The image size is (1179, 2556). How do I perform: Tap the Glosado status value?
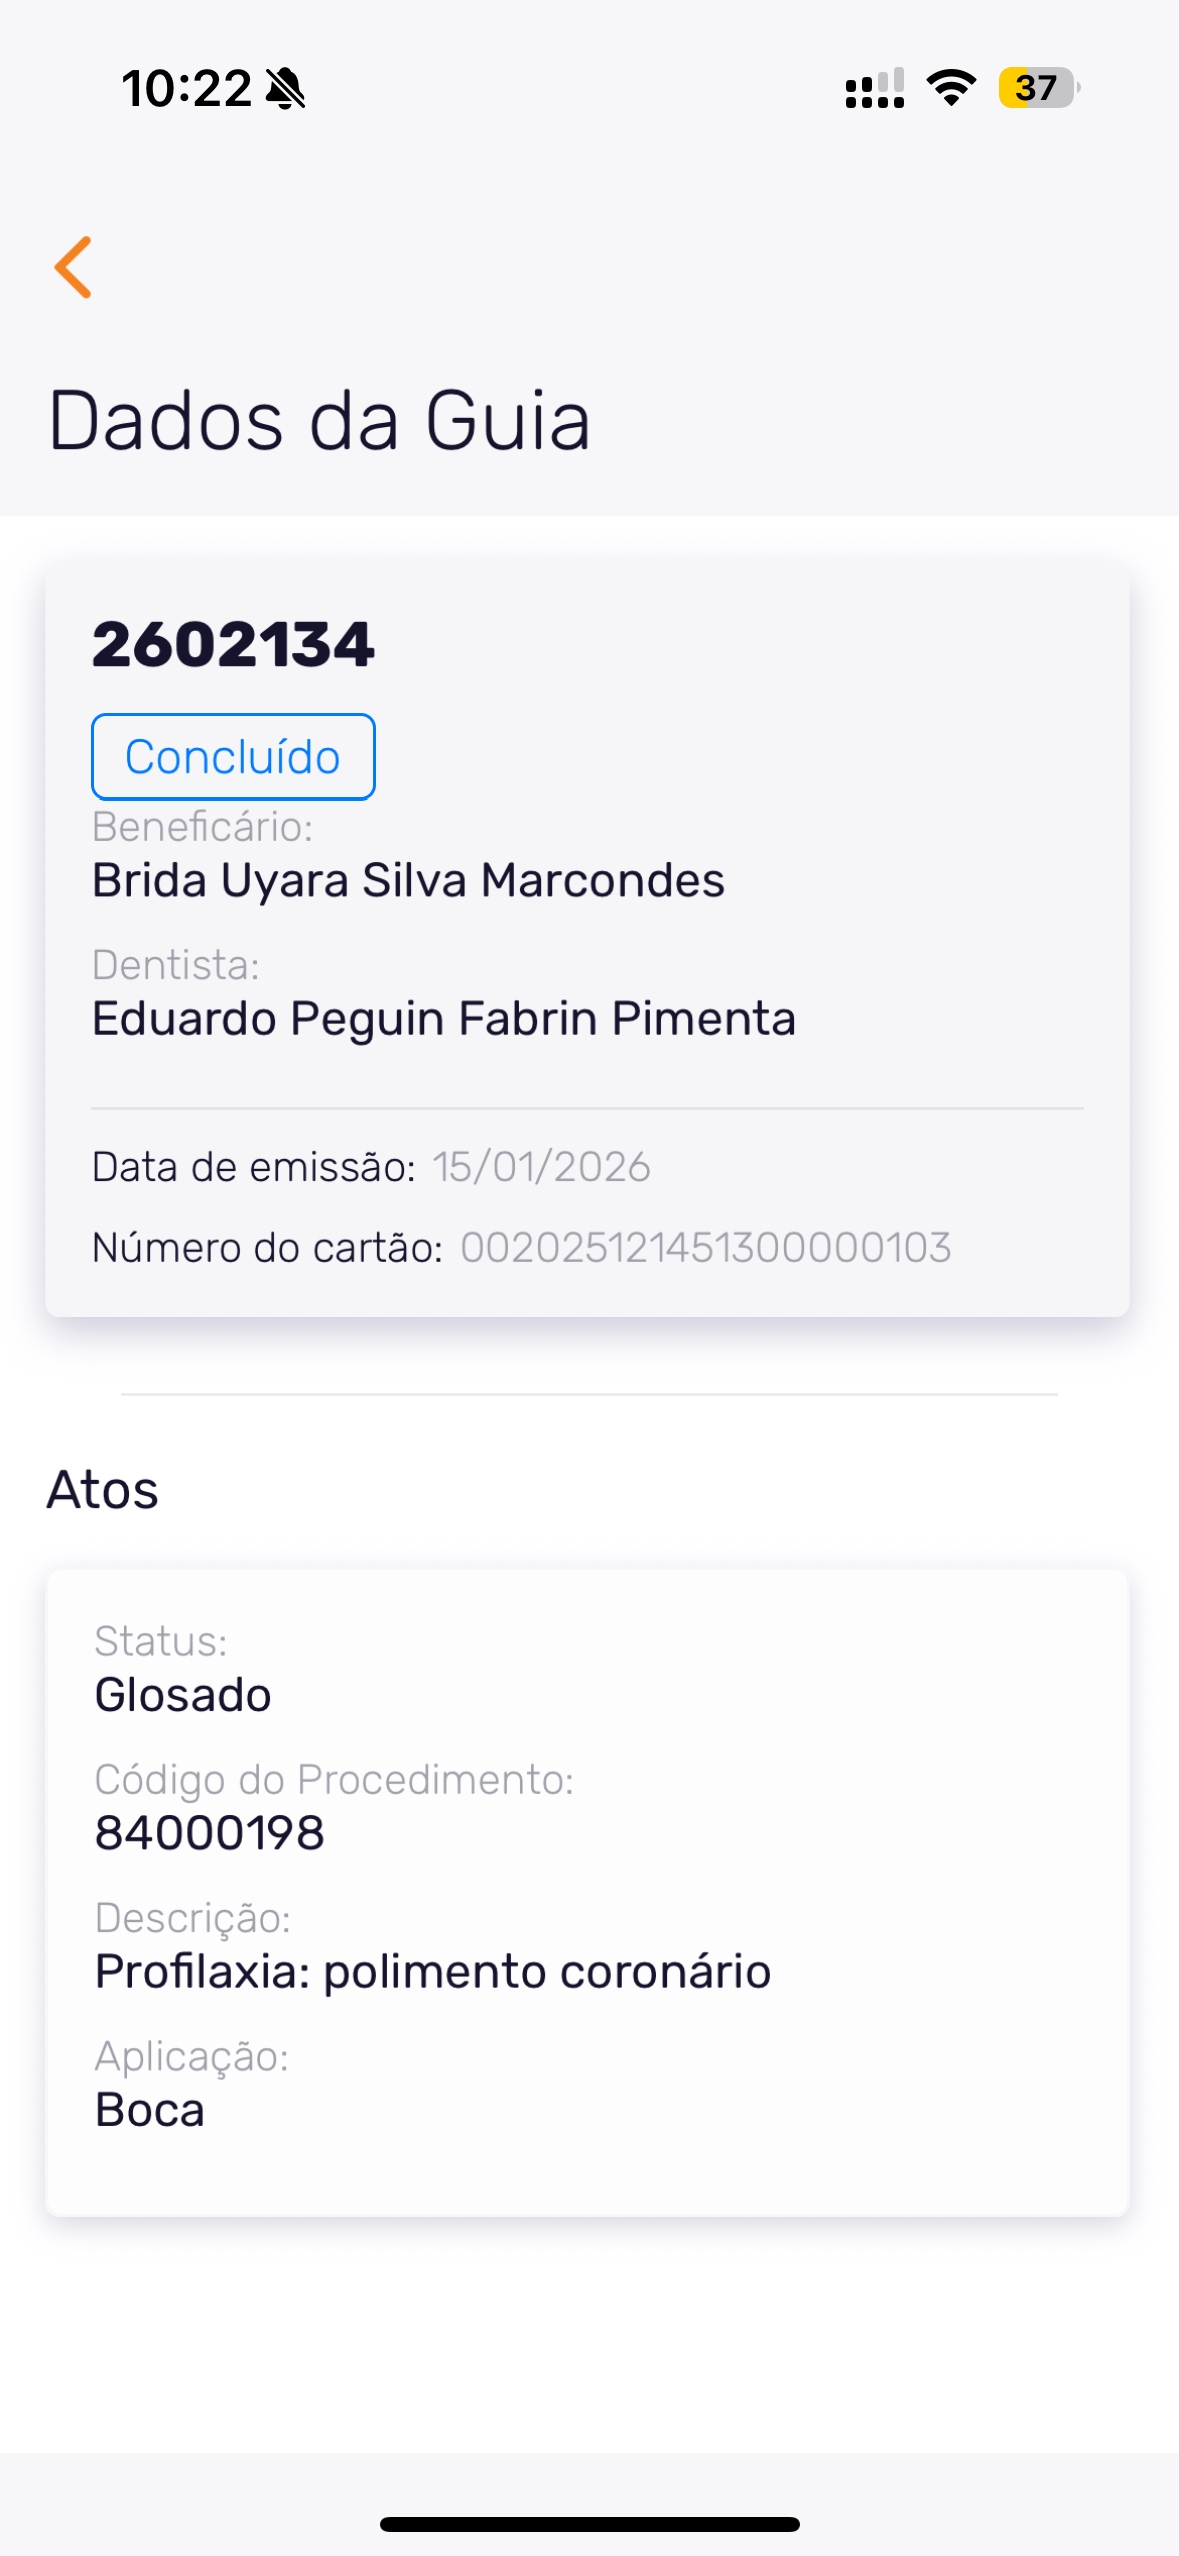(x=183, y=1696)
